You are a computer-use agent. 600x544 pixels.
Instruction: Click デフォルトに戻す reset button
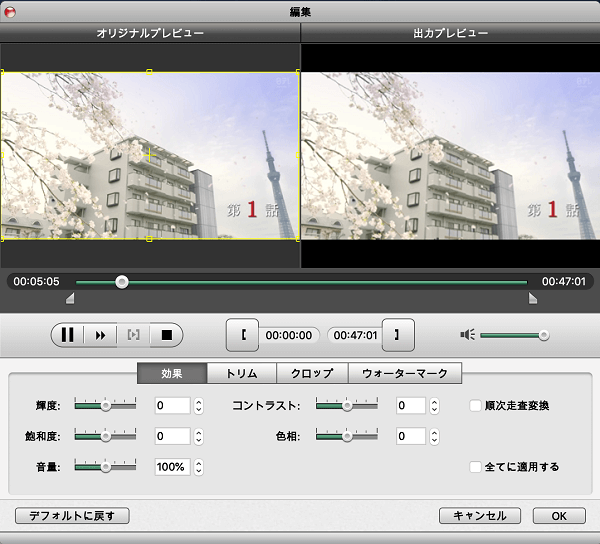pyautogui.click(x=72, y=516)
